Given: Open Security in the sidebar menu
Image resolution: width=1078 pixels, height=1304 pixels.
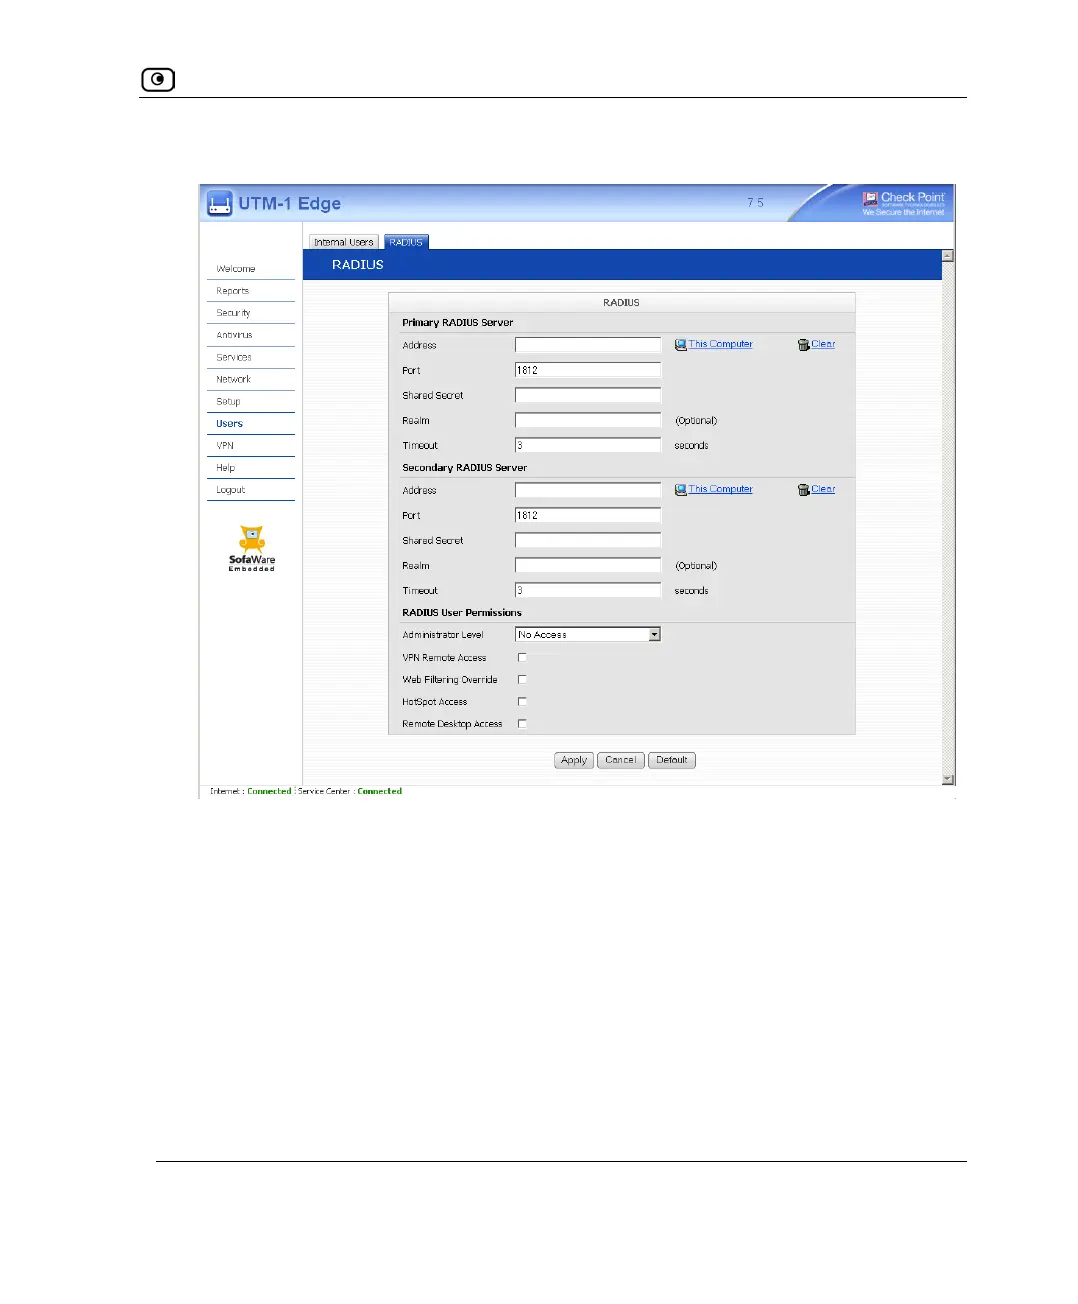Looking at the screenshot, I should (x=234, y=313).
